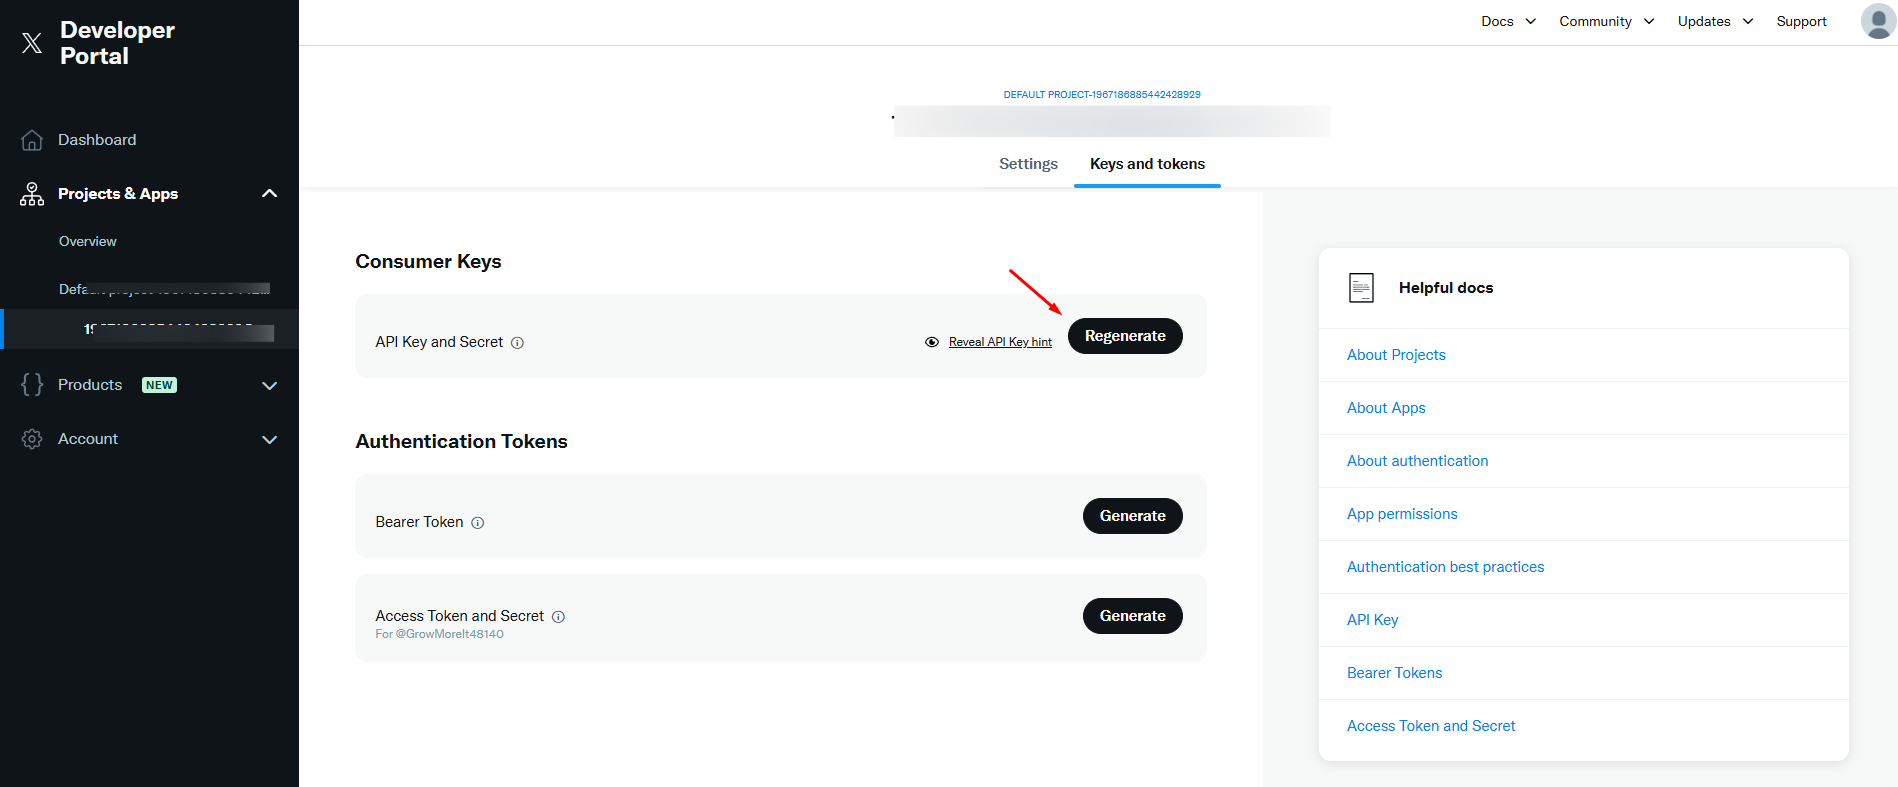Toggle the eye icon to reveal API Key hint
This screenshot has width=1898, height=787.
pyautogui.click(x=932, y=342)
